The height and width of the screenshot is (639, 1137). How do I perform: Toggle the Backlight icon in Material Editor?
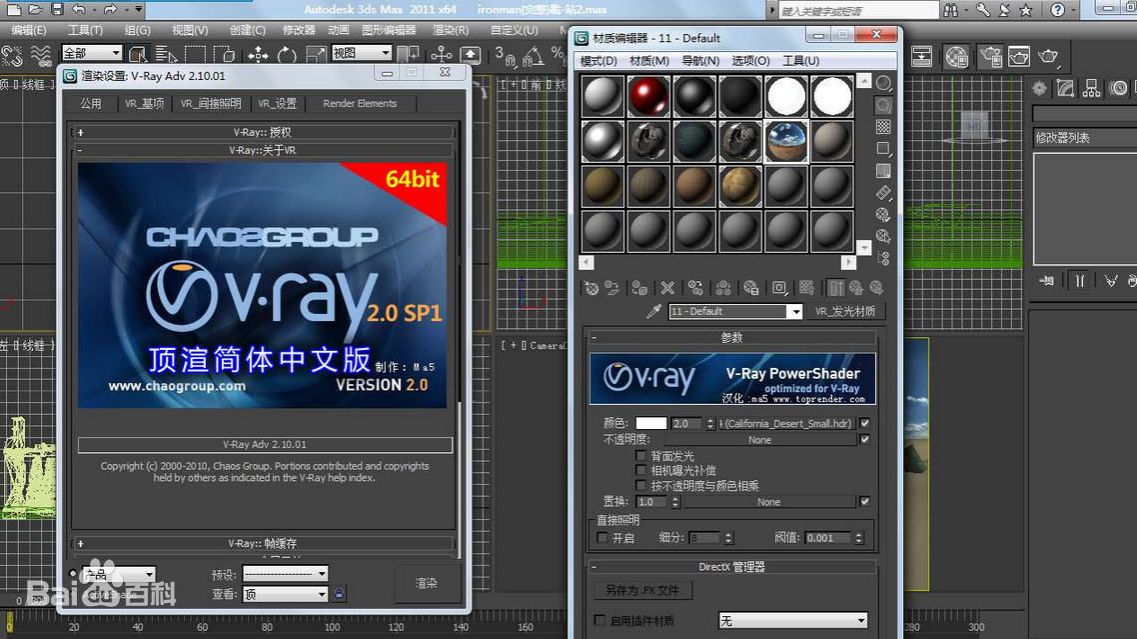pyautogui.click(x=883, y=106)
